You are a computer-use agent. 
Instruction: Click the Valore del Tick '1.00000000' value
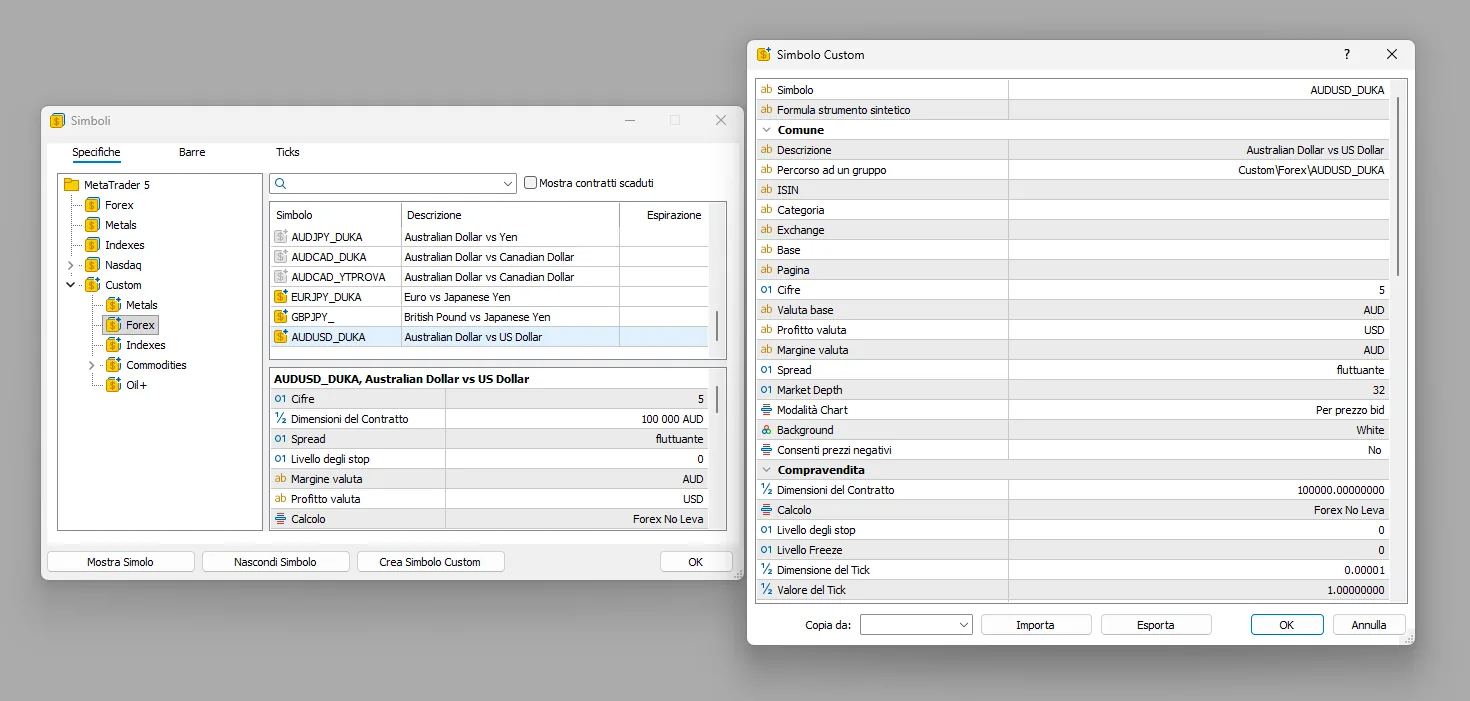coord(1356,590)
